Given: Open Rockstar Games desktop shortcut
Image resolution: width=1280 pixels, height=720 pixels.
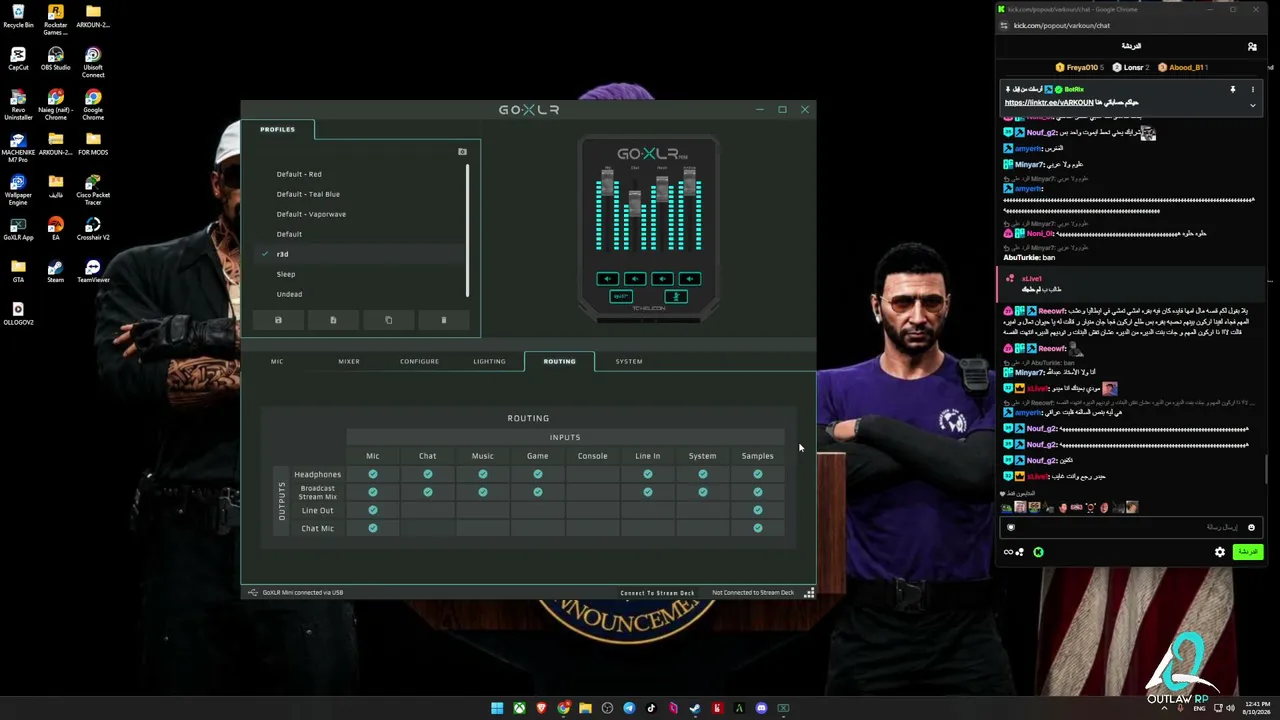Looking at the screenshot, I should (55, 20).
